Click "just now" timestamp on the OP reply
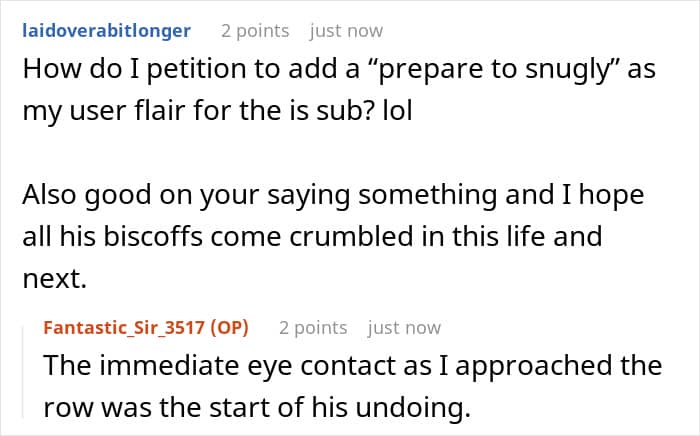 (x=404, y=328)
